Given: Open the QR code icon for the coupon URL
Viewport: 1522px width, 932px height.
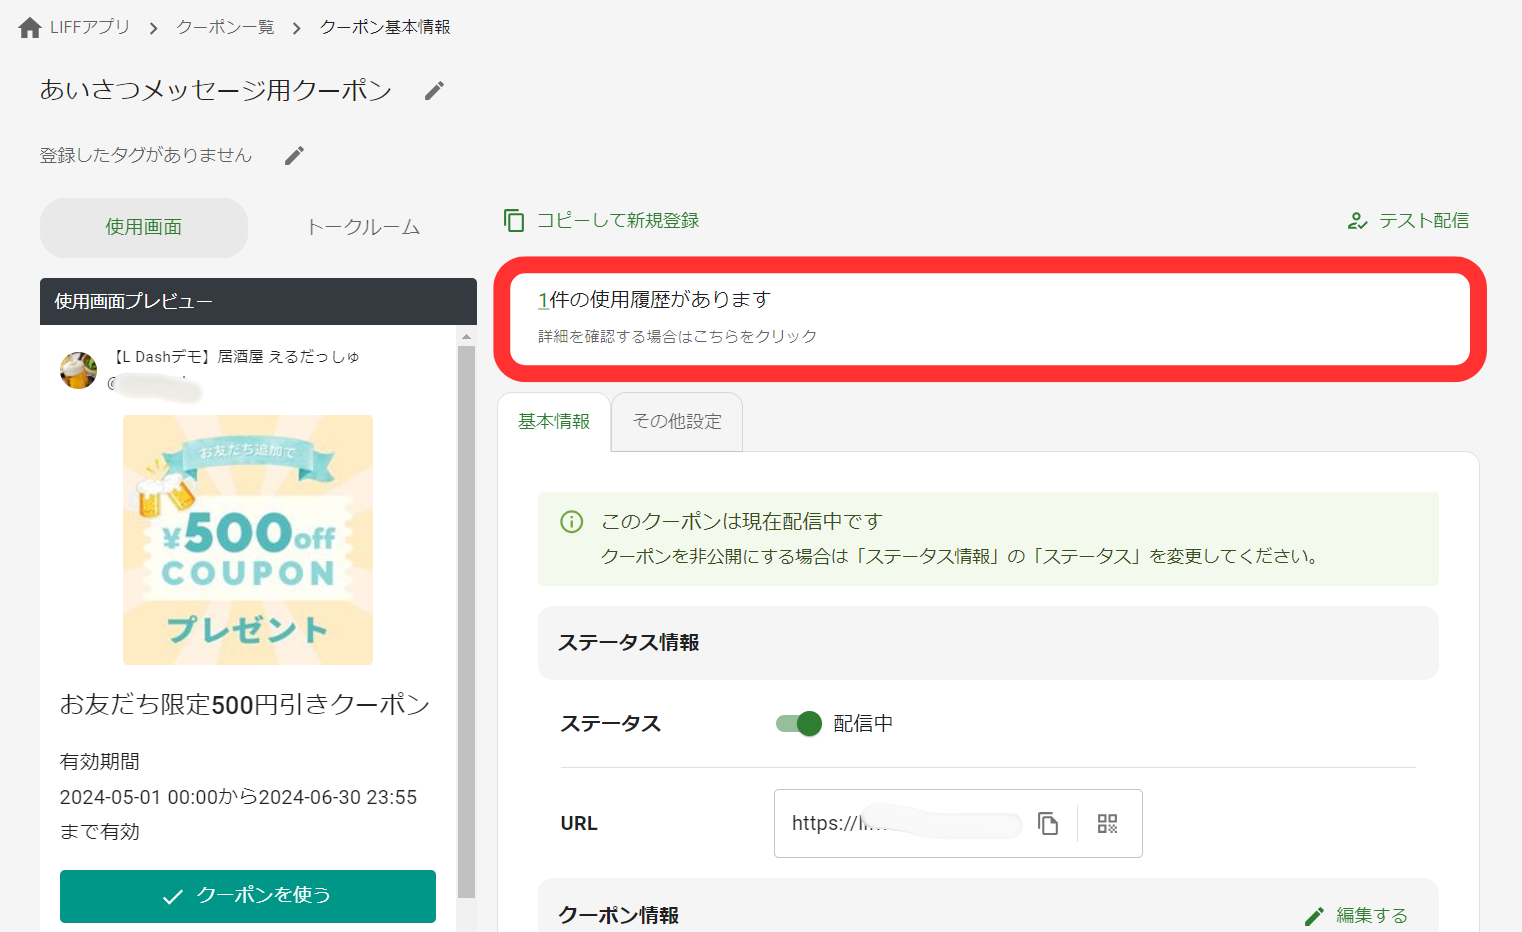Looking at the screenshot, I should point(1107,823).
